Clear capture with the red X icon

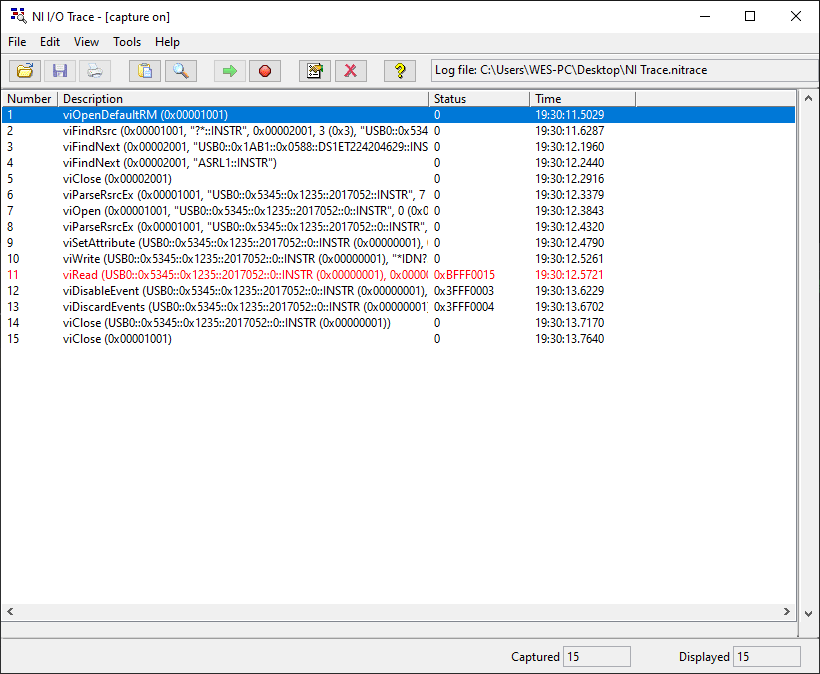[350, 71]
